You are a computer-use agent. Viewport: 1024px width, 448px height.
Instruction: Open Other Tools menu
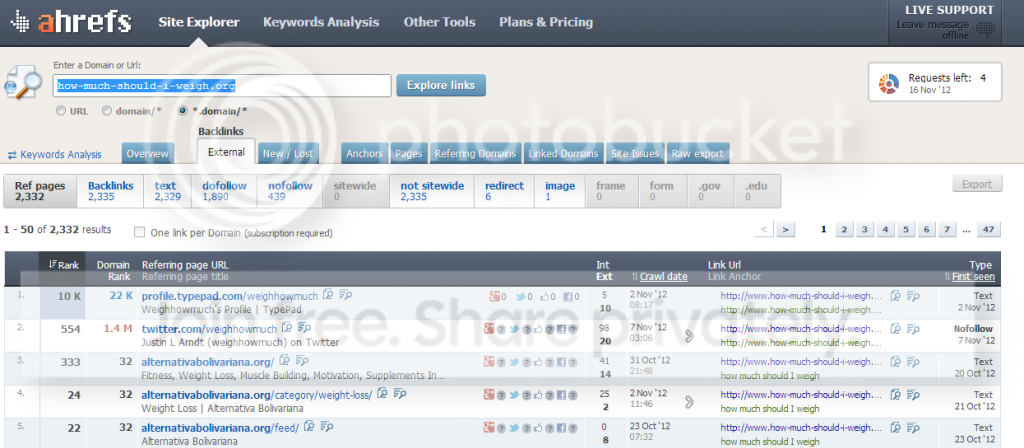[439, 22]
